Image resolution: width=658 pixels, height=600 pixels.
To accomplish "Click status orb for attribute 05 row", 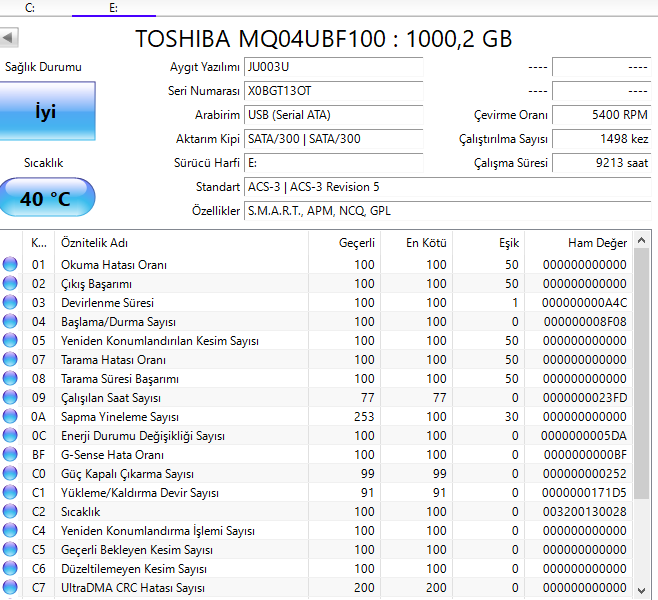I will click(x=10, y=340).
